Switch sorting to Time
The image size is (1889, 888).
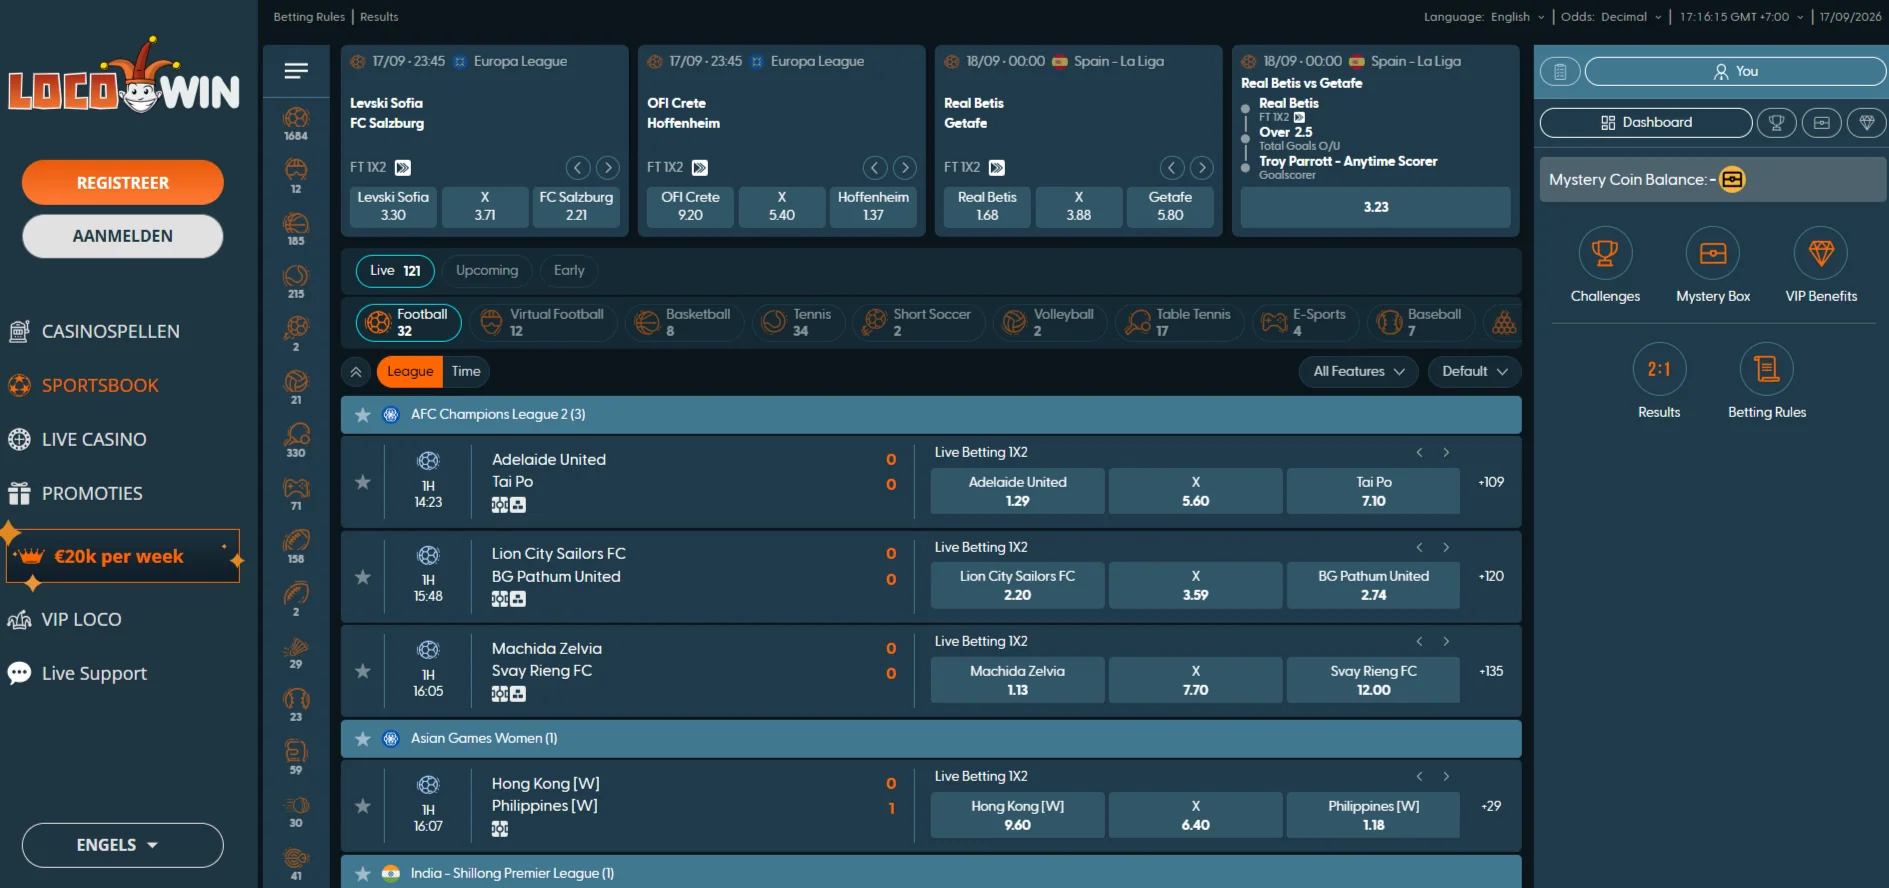466,371
